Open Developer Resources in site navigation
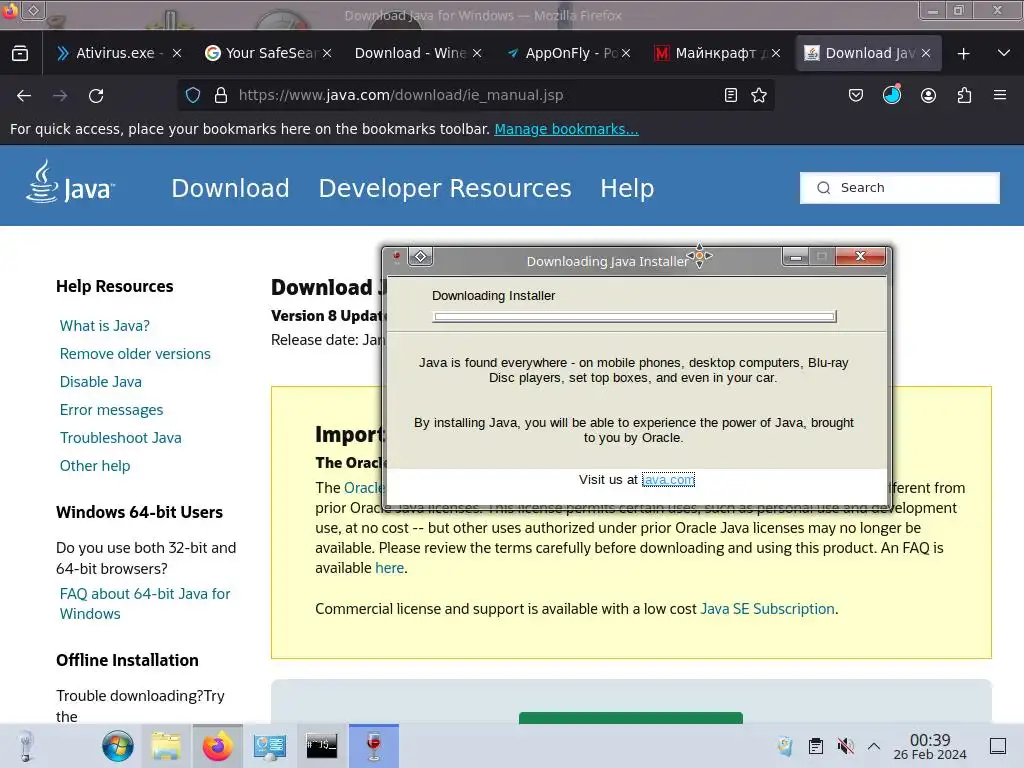 pos(445,188)
